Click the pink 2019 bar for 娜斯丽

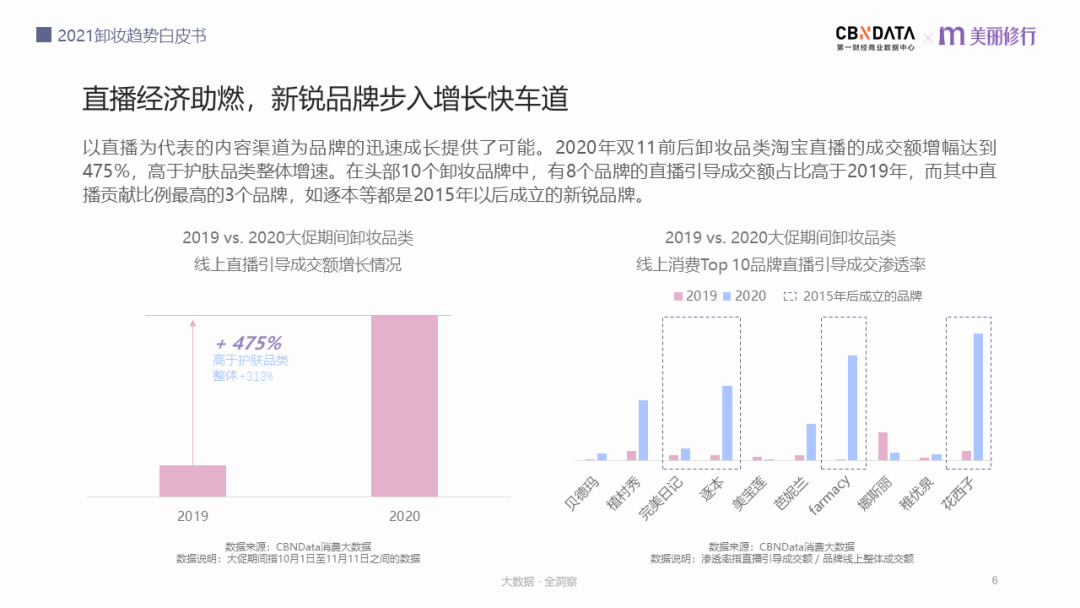click(x=883, y=447)
